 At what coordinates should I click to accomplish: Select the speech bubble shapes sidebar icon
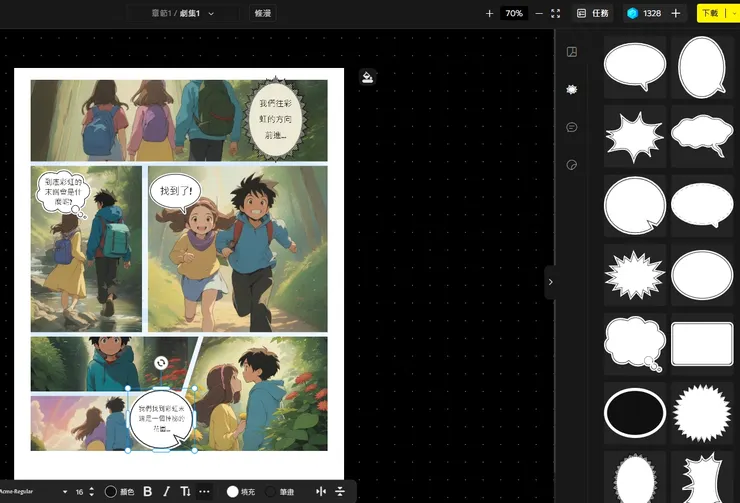pos(572,89)
